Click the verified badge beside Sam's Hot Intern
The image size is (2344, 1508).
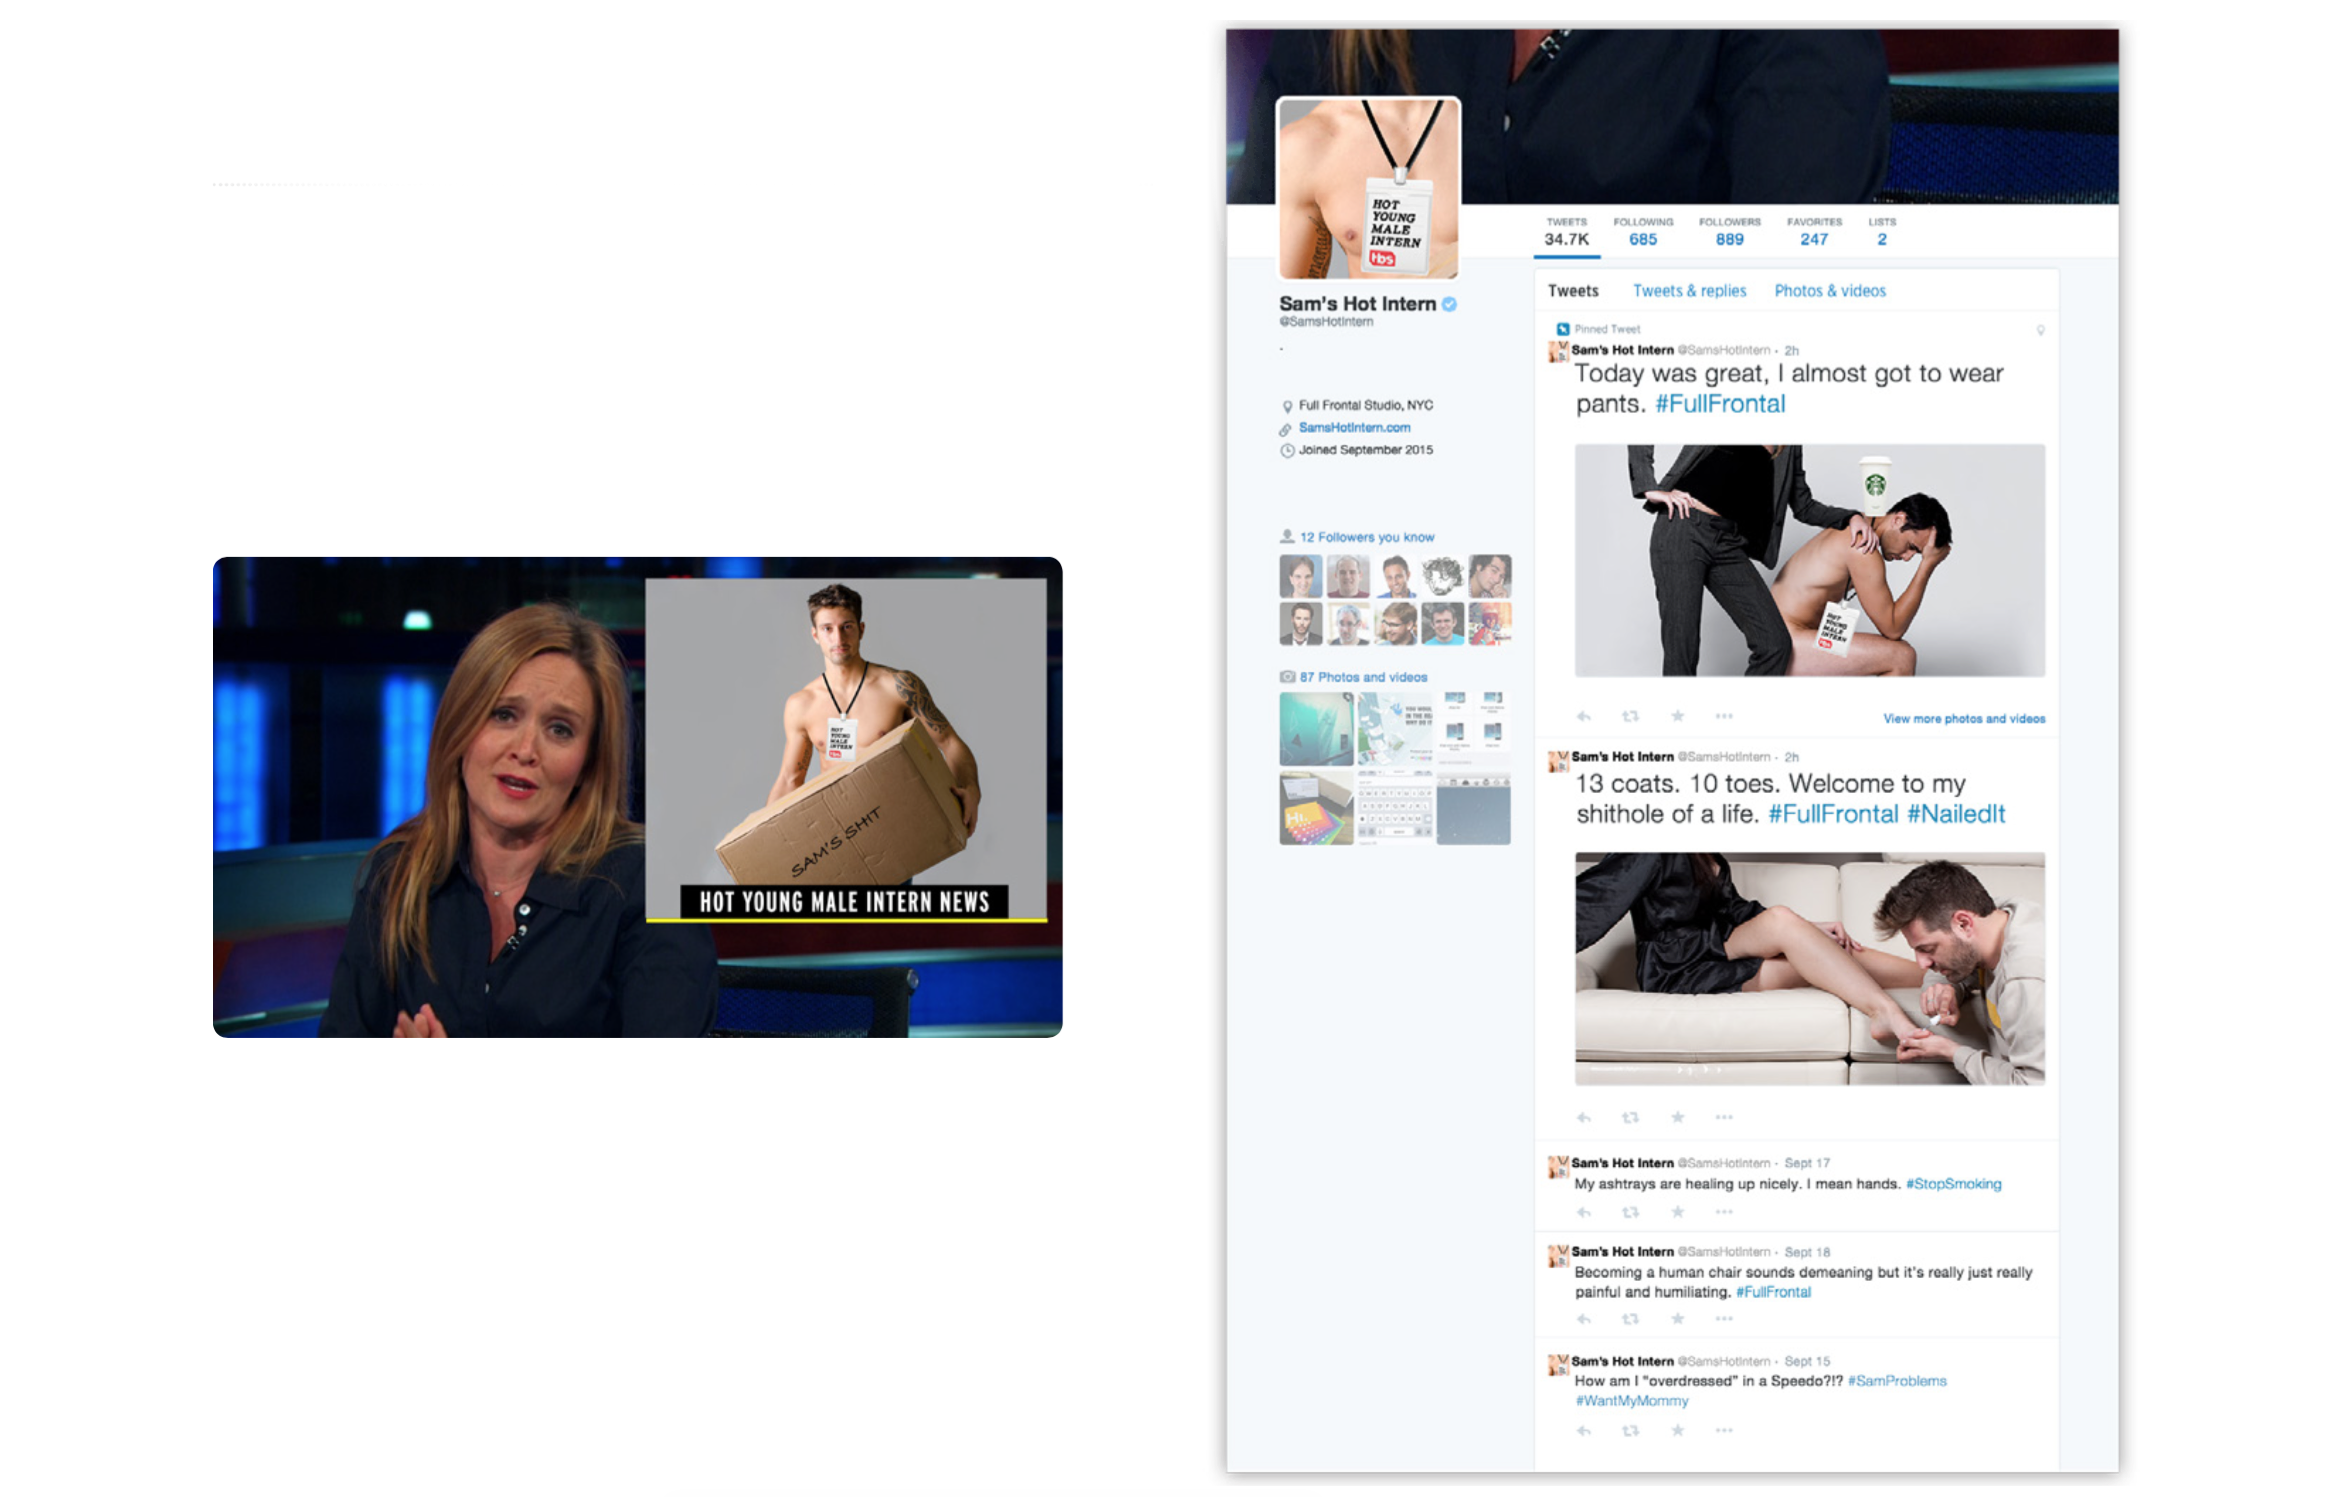tap(1450, 304)
